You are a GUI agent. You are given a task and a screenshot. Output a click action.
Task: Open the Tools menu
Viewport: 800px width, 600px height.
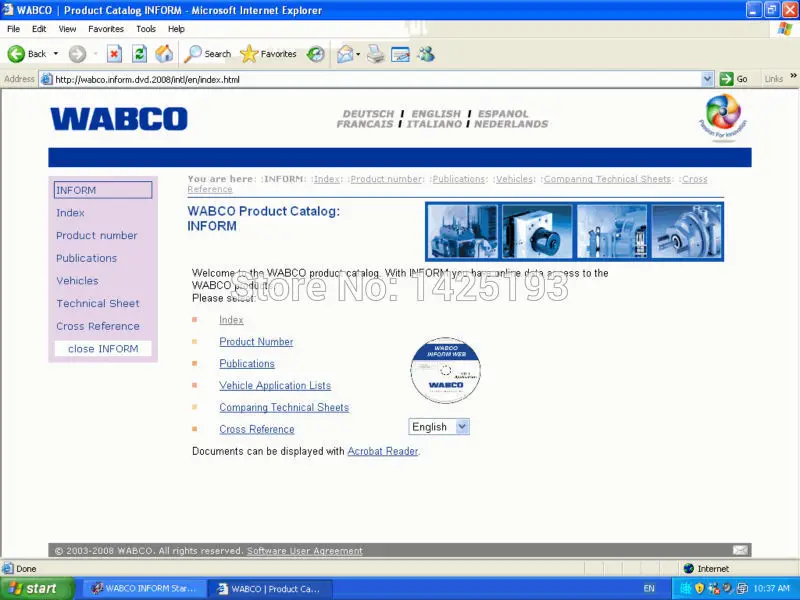(145, 29)
